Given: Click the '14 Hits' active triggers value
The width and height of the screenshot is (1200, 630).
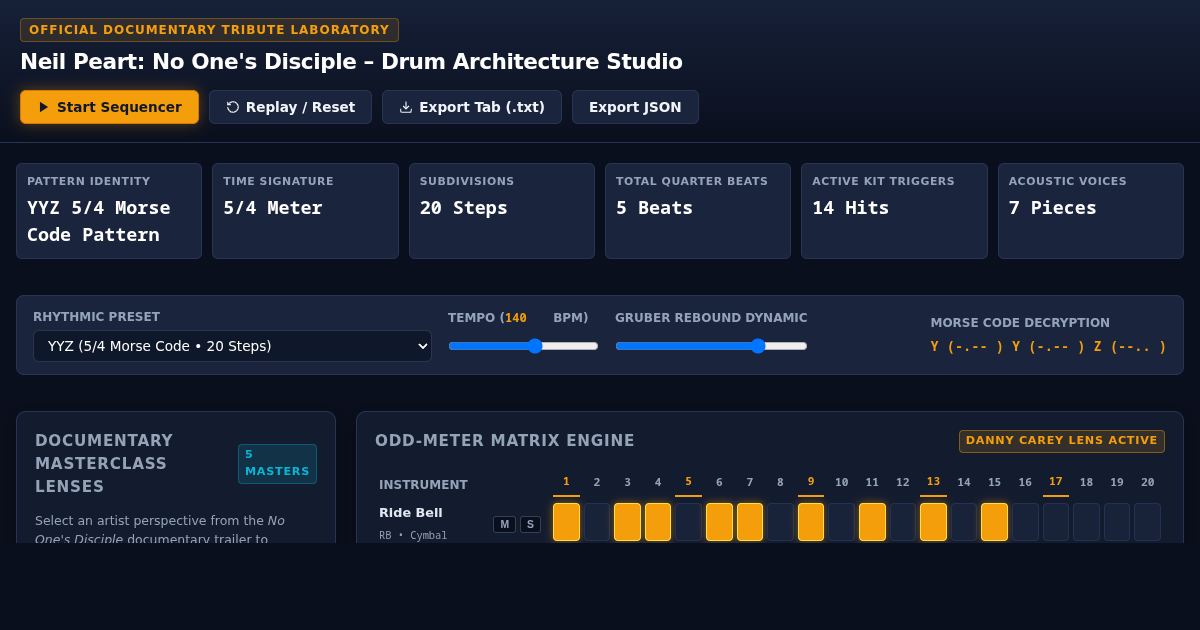Looking at the screenshot, I should click(x=850, y=208).
